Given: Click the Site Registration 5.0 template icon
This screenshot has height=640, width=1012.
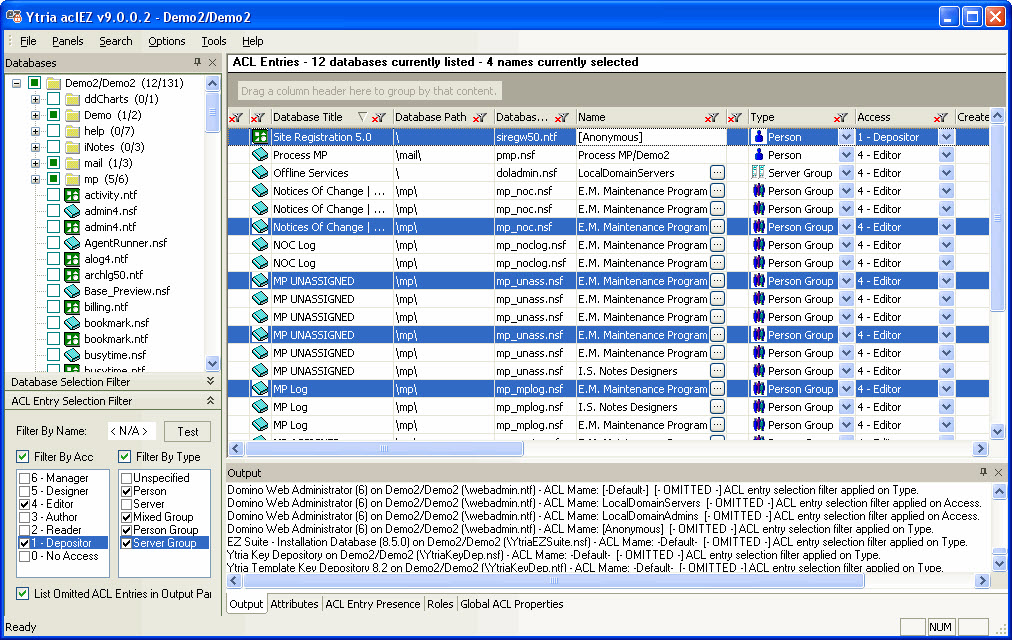Looking at the screenshot, I should [x=260, y=137].
